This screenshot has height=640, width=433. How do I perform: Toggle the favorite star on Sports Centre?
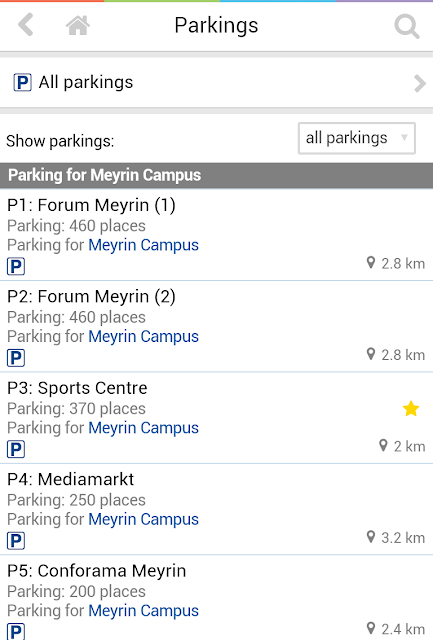click(411, 409)
